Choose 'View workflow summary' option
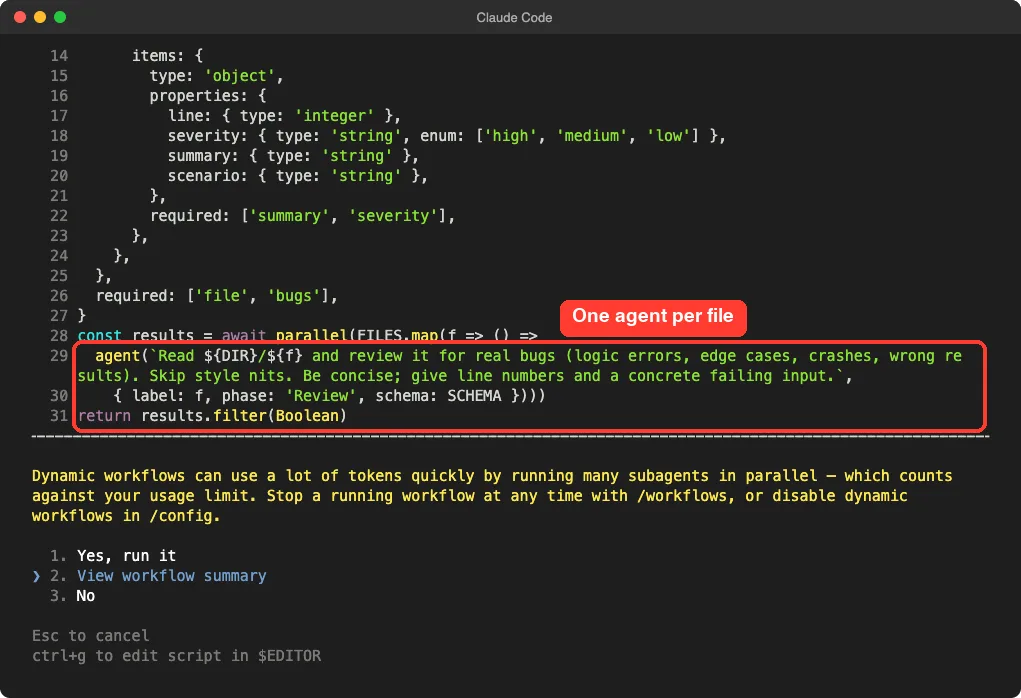The height and width of the screenshot is (698, 1021). [x=171, y=576]
